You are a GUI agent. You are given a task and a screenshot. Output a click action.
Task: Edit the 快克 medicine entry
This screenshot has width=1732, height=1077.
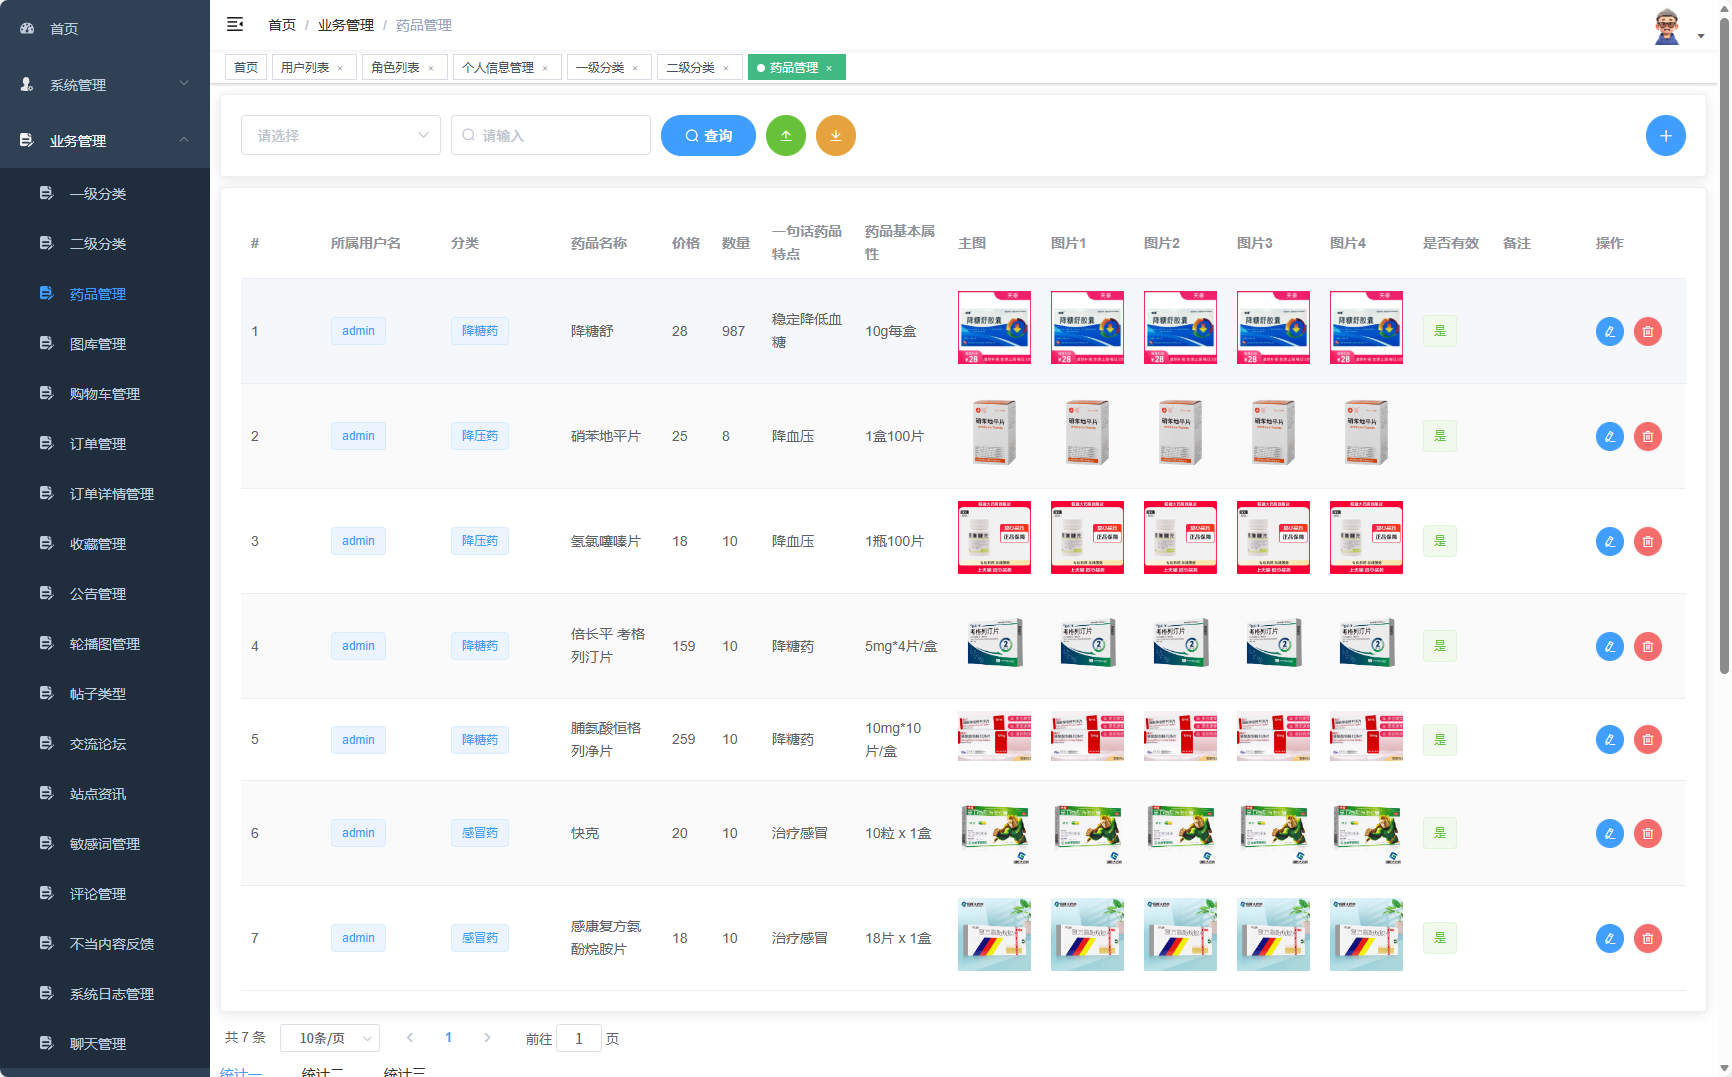(1609, 833)
